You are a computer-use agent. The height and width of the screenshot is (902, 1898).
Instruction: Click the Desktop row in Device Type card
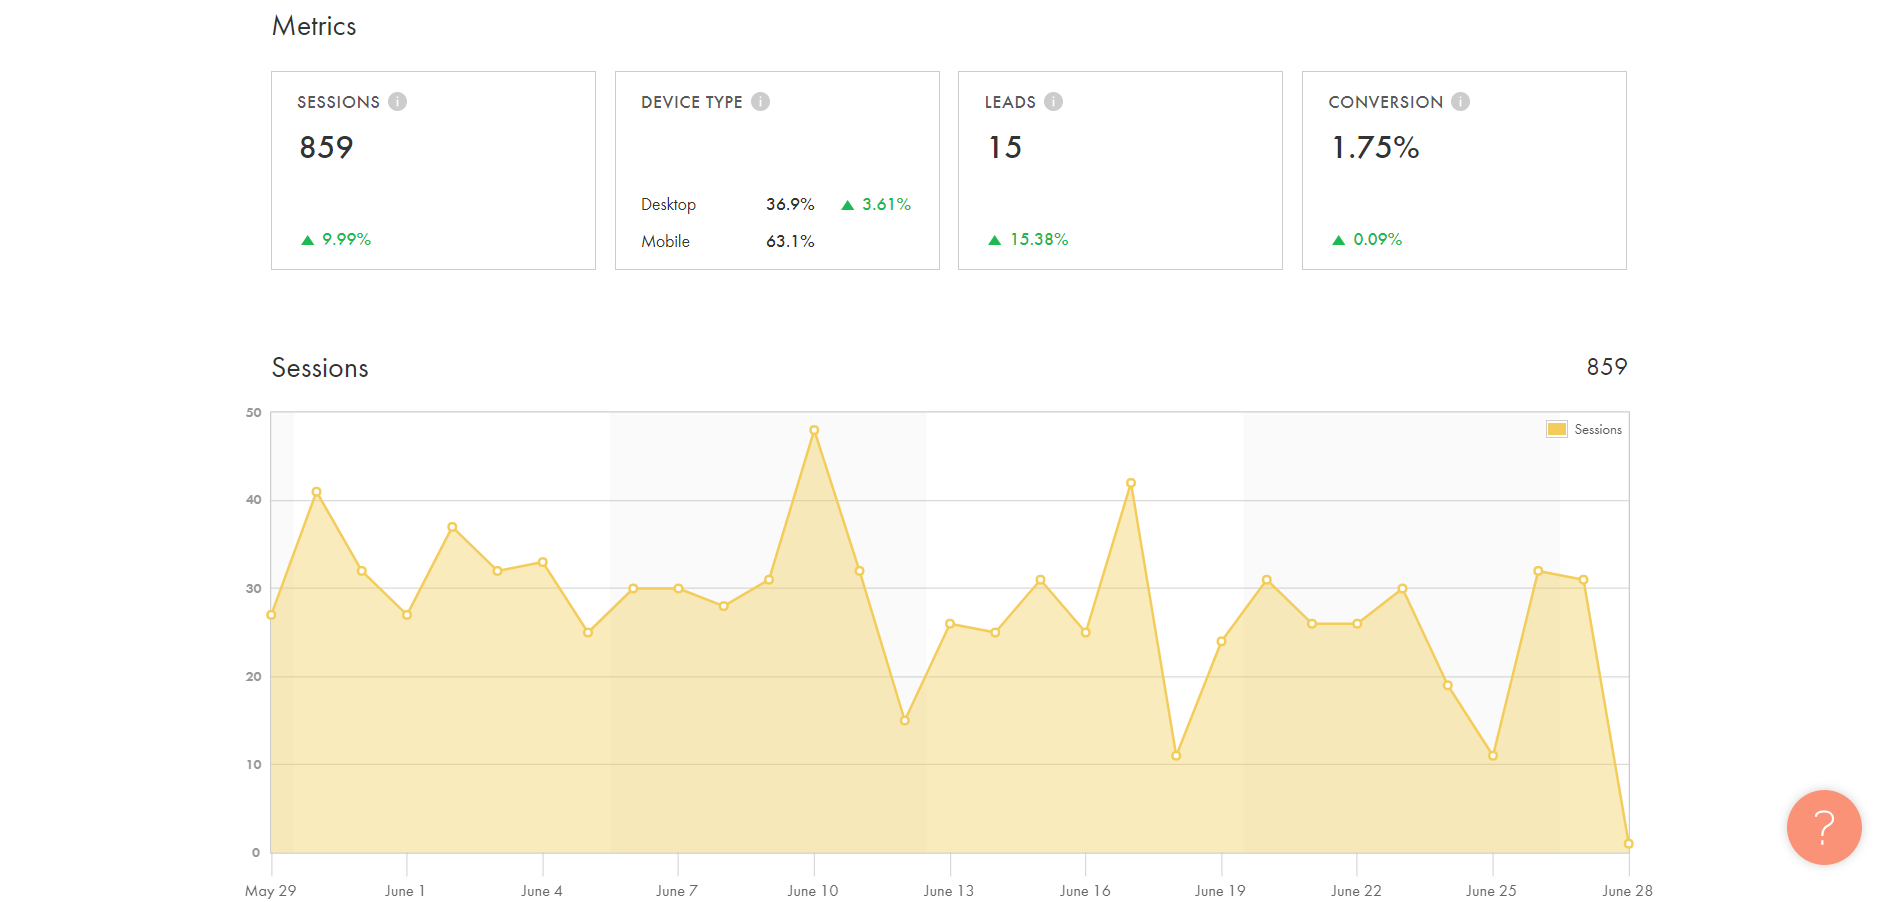click(x=668, y=204)
